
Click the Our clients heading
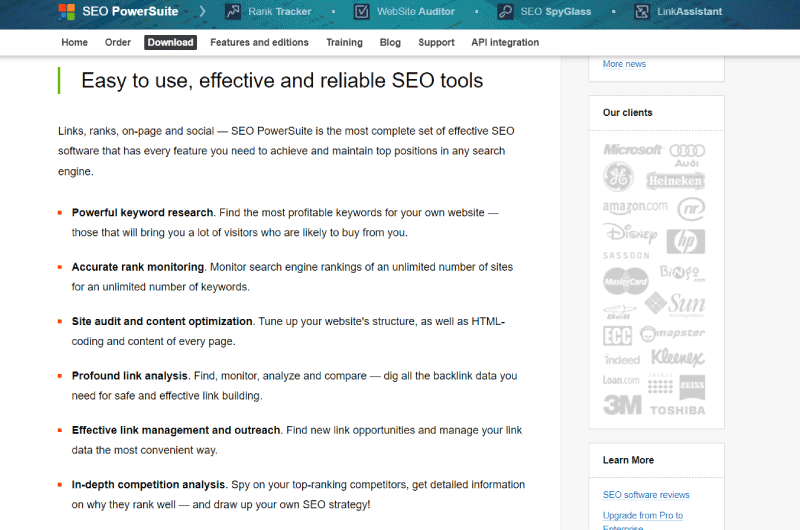[628, 113]
